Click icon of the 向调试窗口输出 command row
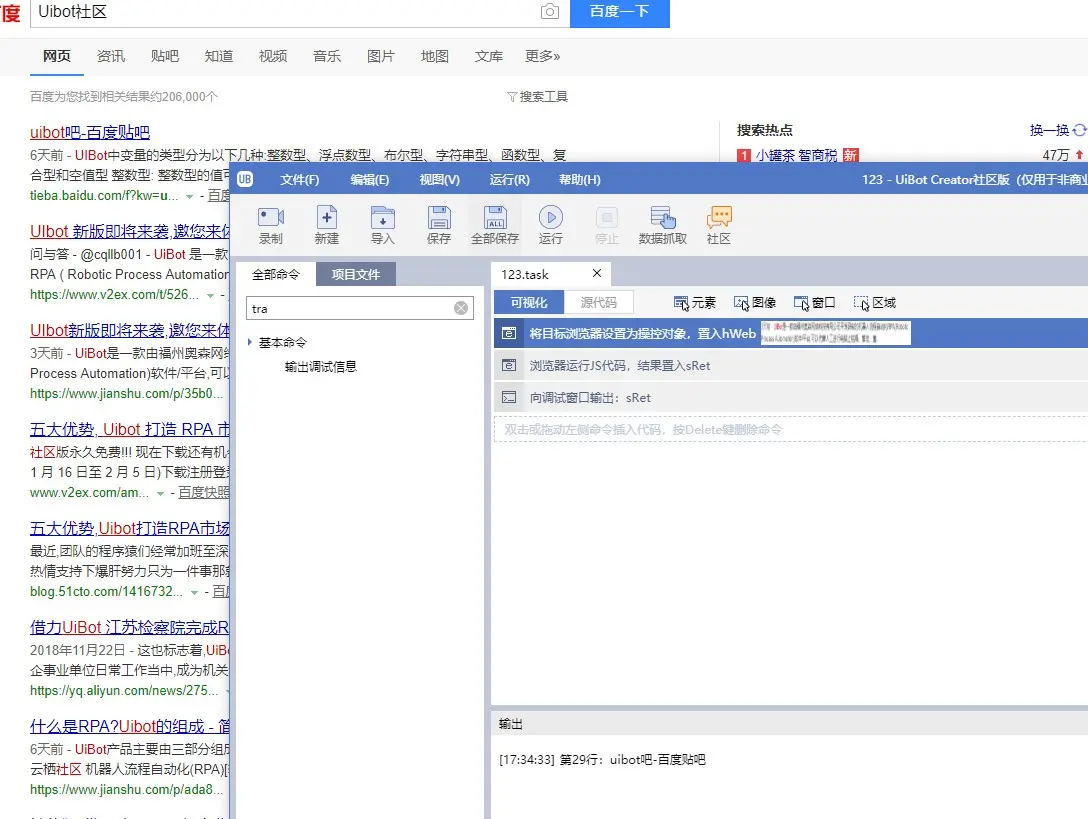The width and height of the screenshot is (1088, 819). [x=509, y=398]
